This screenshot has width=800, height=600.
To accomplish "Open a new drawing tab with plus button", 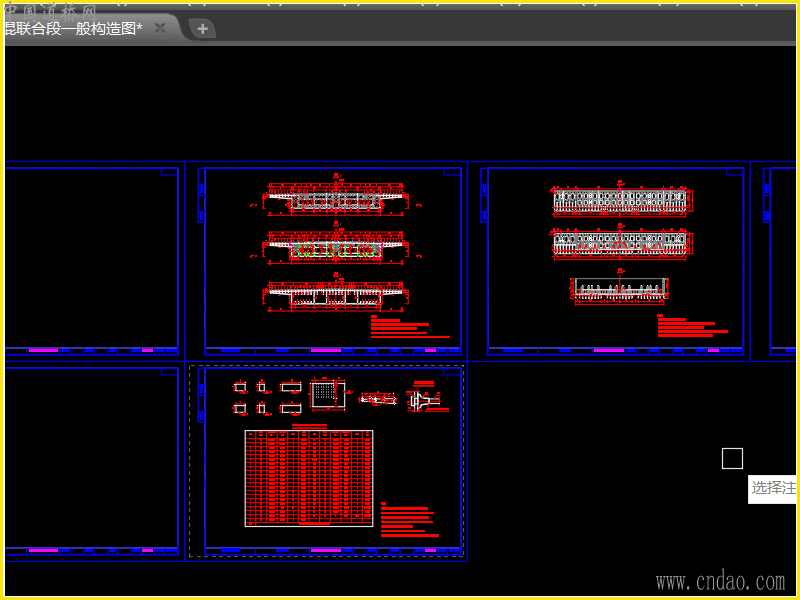I will [203, 29].
